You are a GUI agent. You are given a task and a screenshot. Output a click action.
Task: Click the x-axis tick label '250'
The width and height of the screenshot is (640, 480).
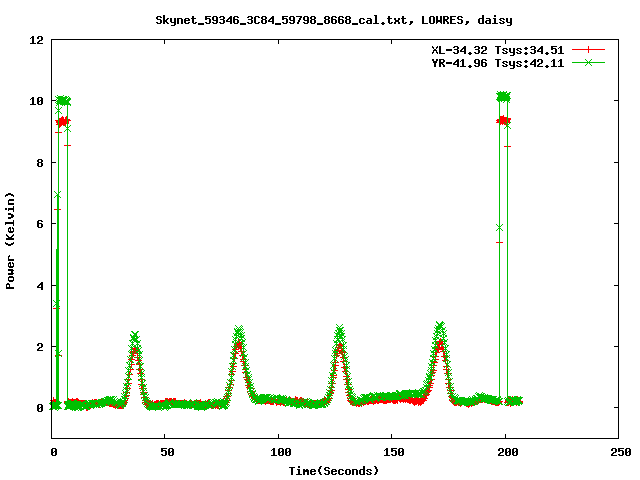pos(621,452)
